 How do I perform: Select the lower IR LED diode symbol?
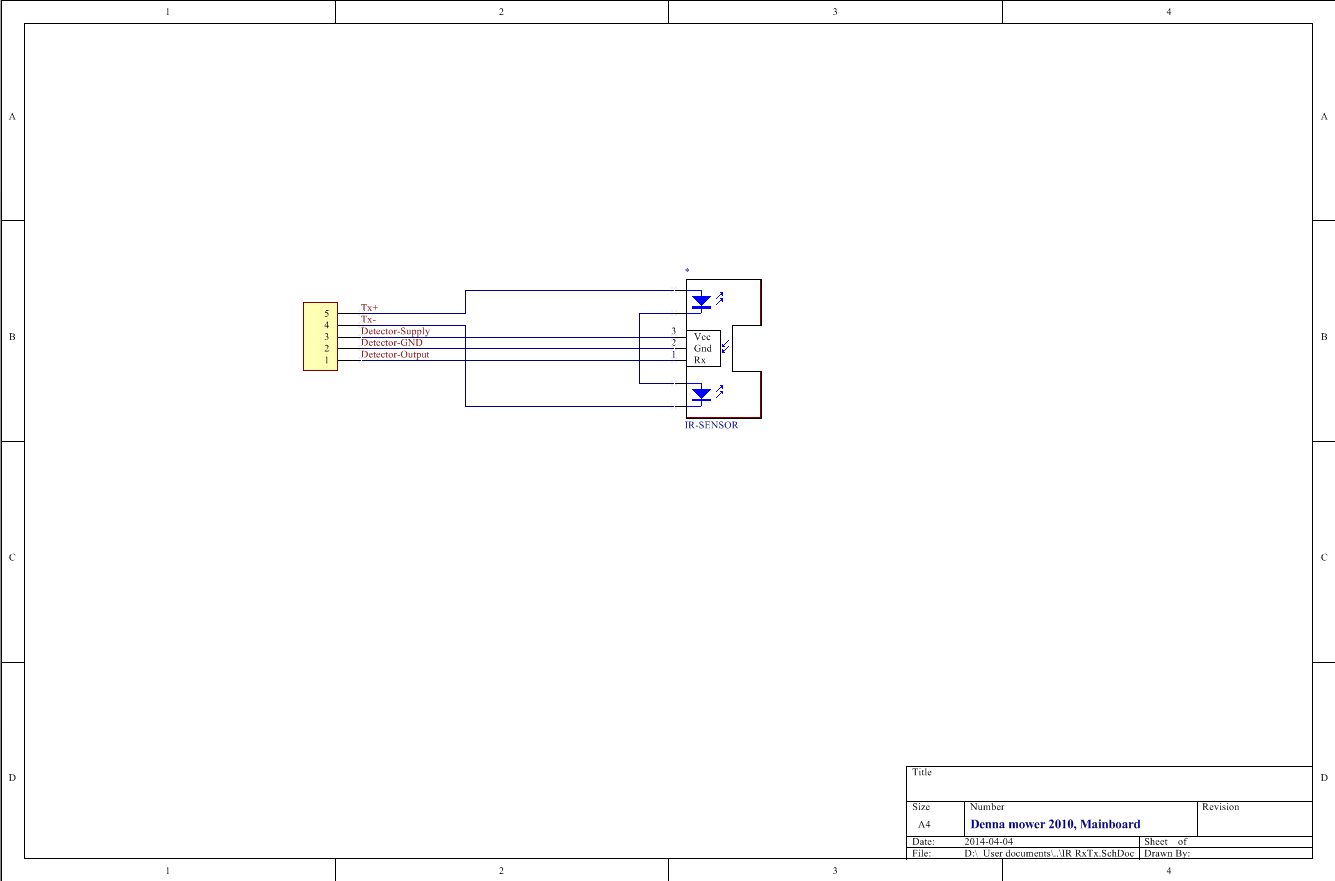point(702,395)
